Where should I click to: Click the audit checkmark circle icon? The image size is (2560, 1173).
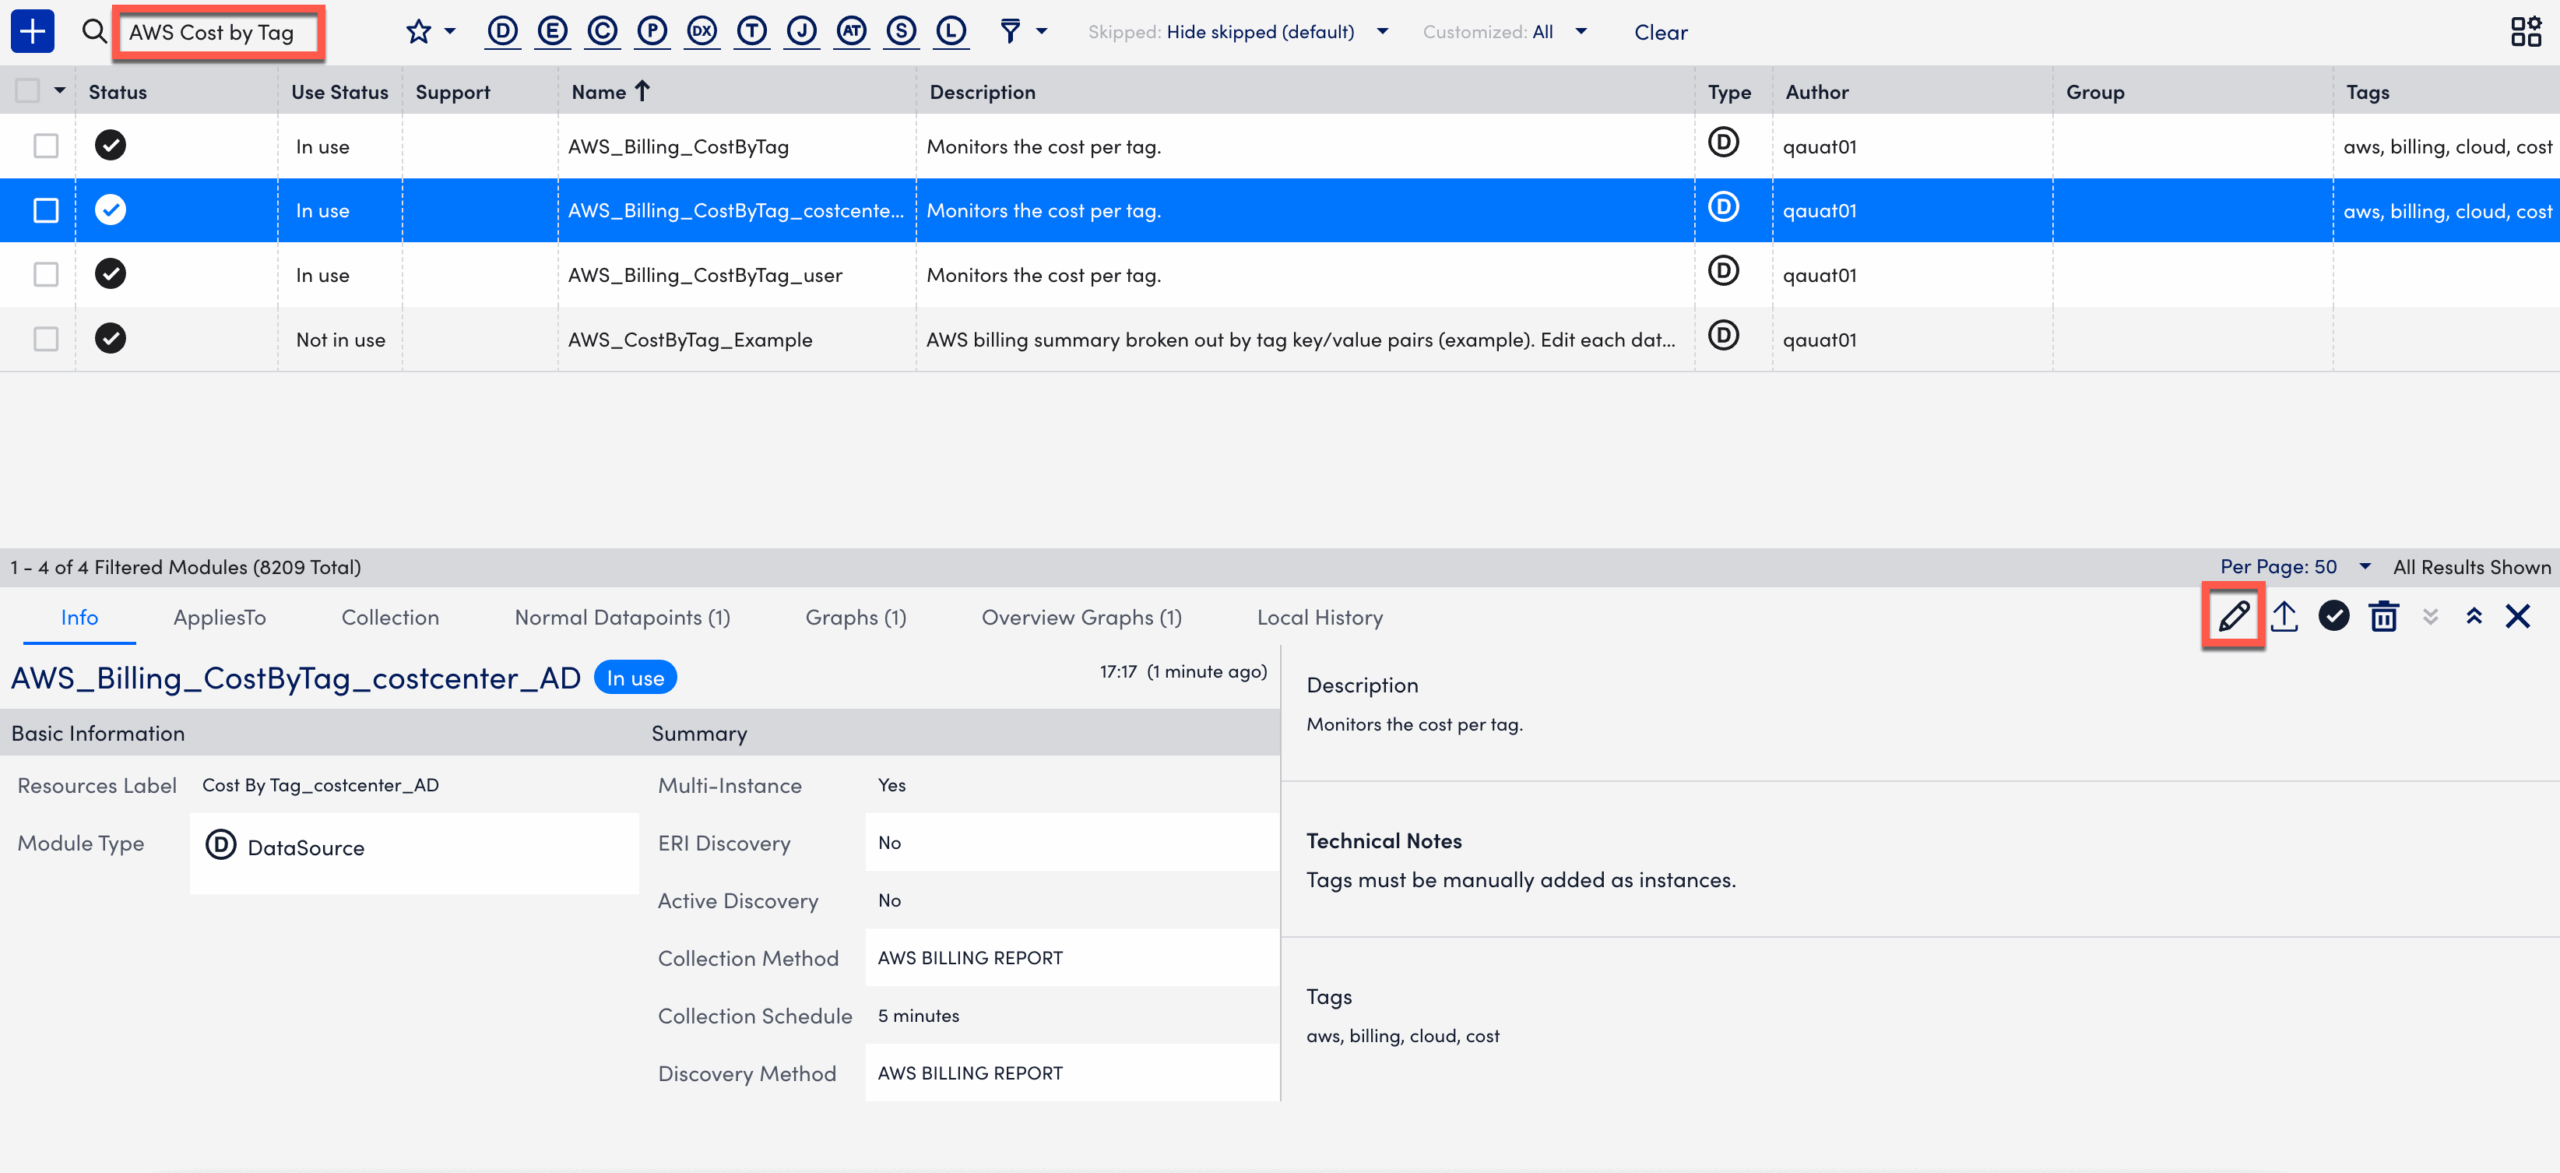(x=2334, y=616)
